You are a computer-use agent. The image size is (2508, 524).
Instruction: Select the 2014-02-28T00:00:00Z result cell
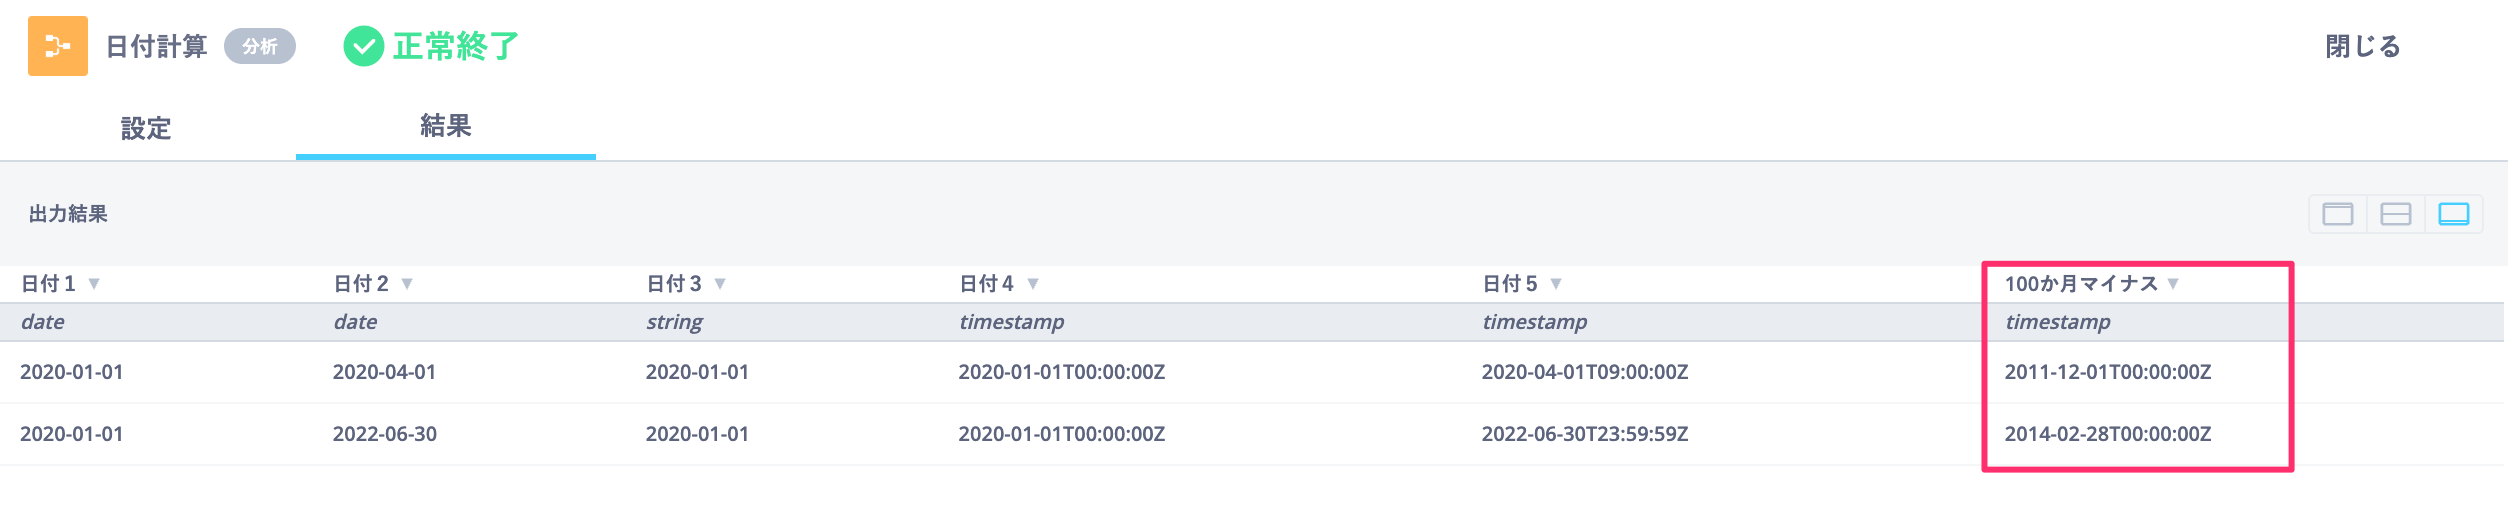pos(2108,434)
